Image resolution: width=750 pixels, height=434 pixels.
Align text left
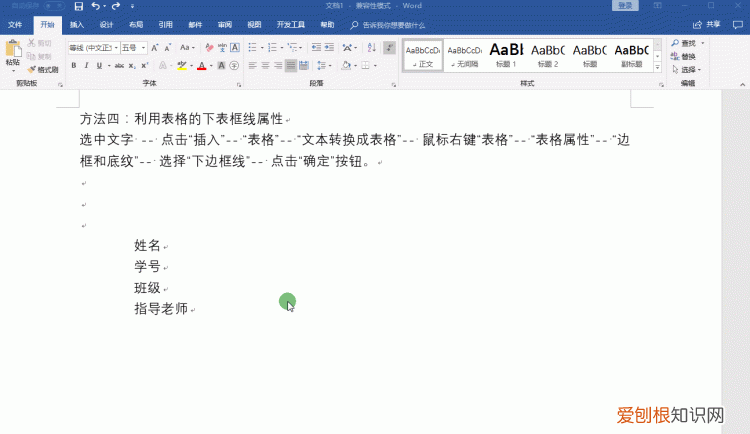[x=253, y=66]
